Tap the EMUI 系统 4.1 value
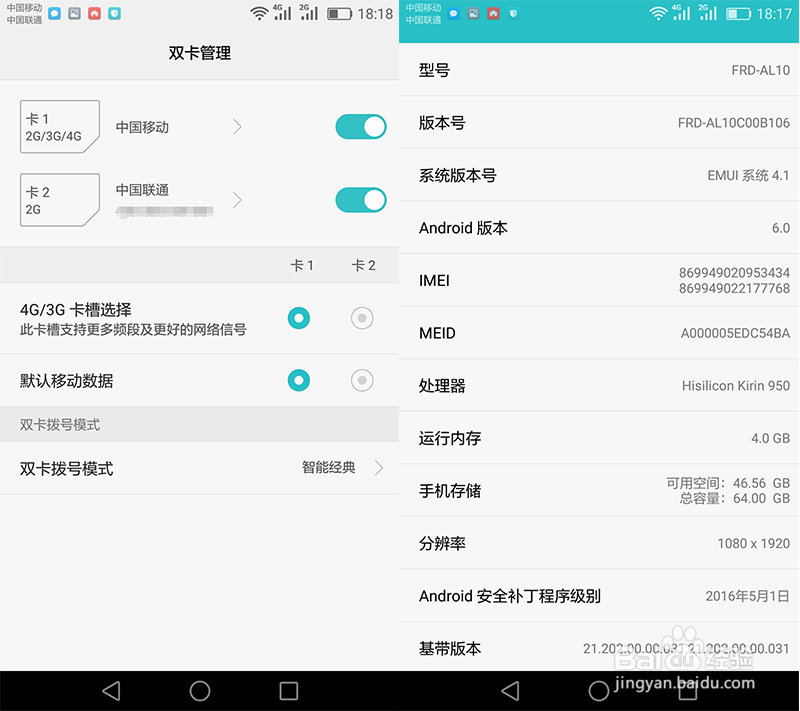This screenshot has width=800, height=711. pyautogui.click(x=748, y=175)
